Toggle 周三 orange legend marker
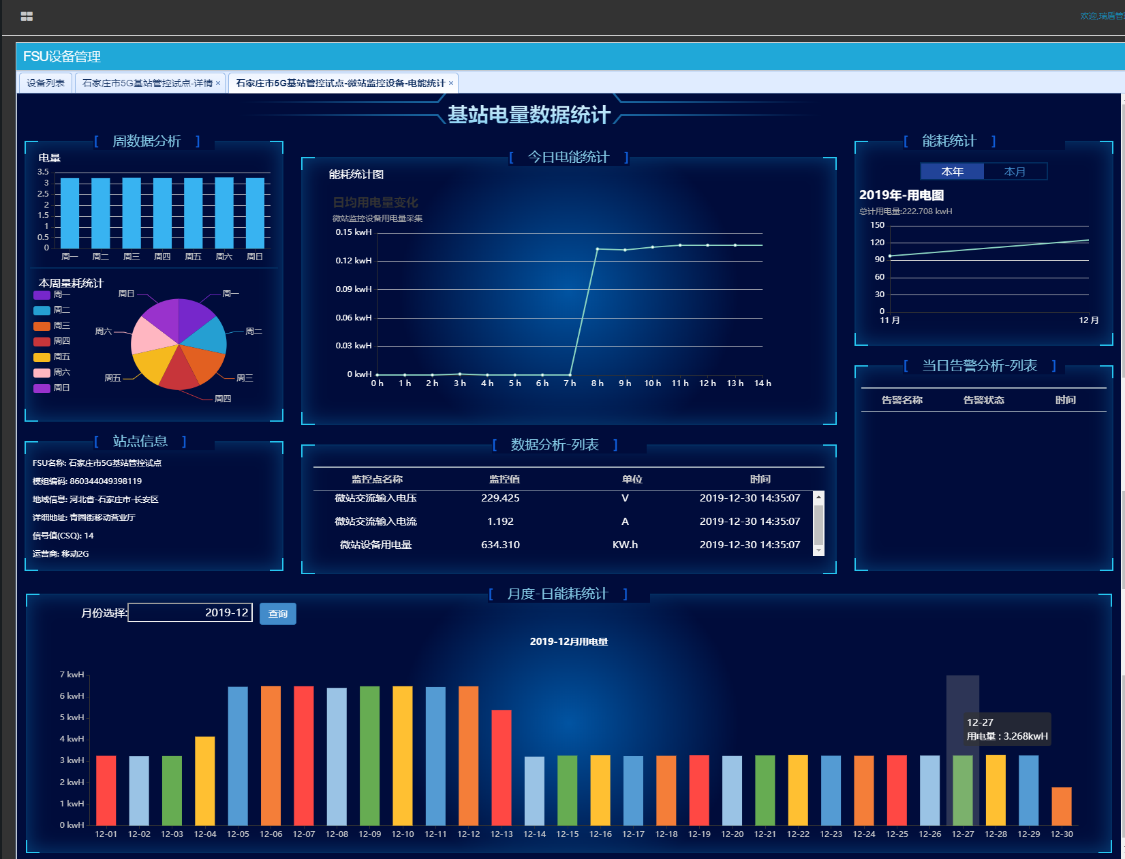This screenshot has height=859, width=1125. (42, 326)
